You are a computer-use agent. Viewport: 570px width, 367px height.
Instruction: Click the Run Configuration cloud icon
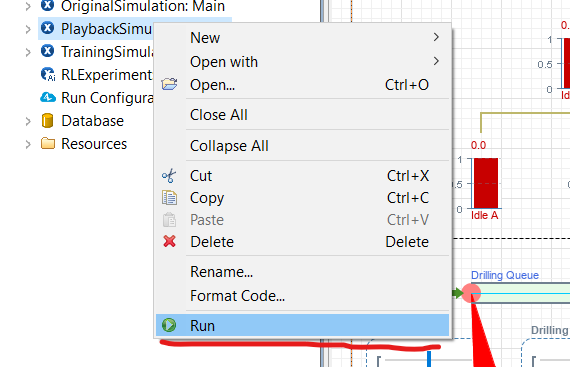48,97
